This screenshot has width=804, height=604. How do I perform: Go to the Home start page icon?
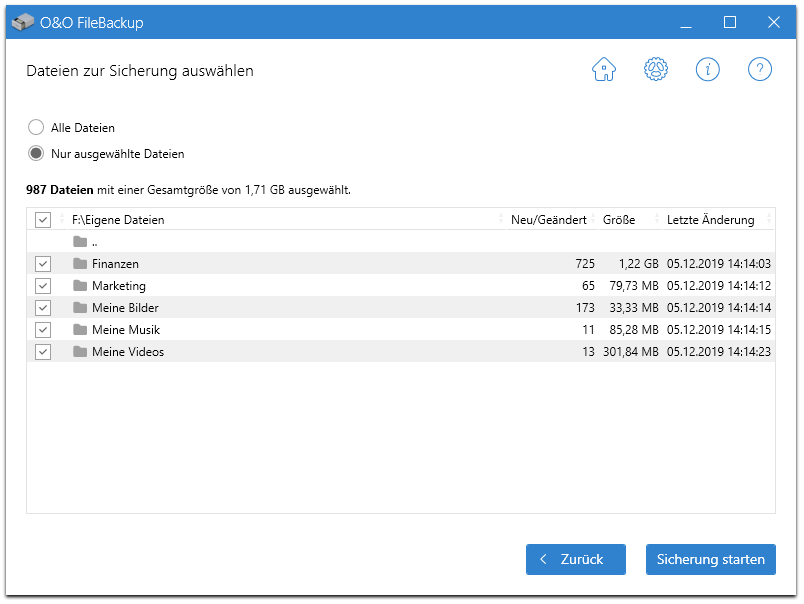coord(604,69)
